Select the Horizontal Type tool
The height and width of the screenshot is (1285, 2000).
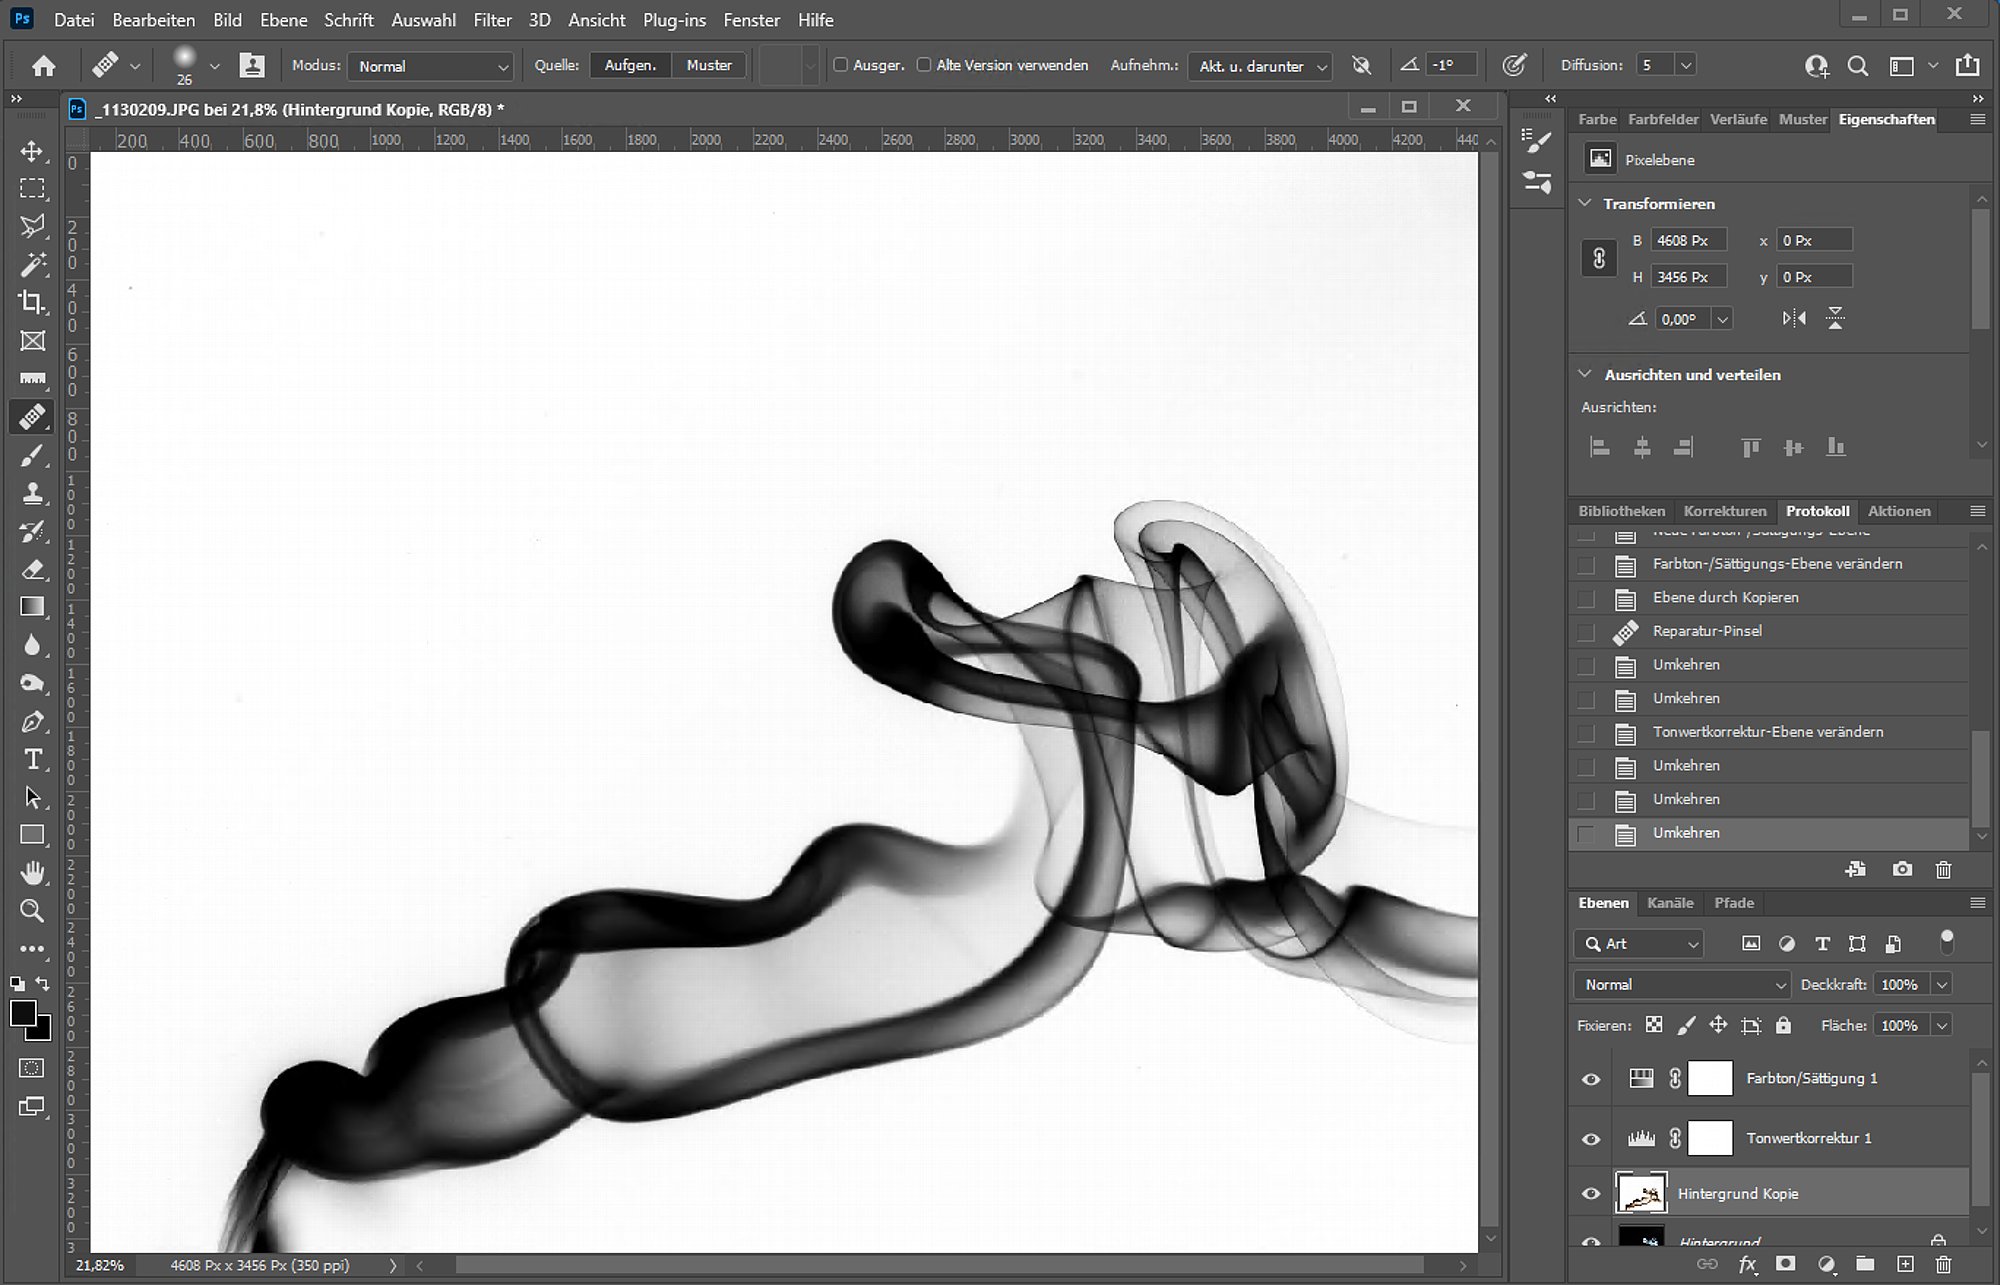pyautogui.click(x=32, y=759)
